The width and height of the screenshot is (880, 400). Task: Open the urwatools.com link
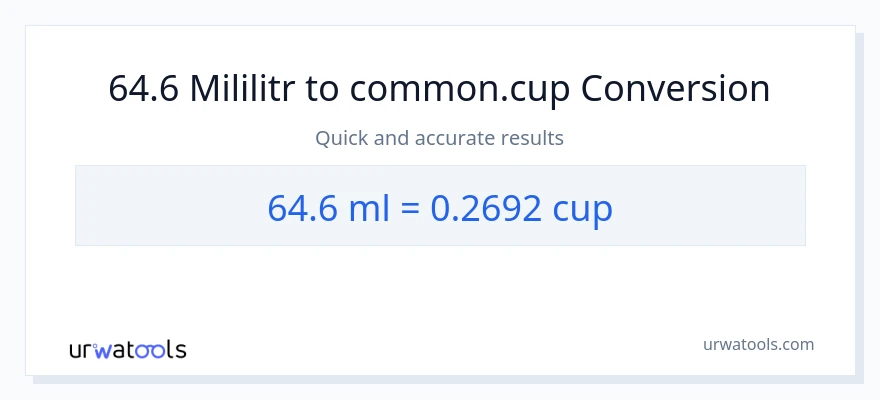click(x=757, y=344)
